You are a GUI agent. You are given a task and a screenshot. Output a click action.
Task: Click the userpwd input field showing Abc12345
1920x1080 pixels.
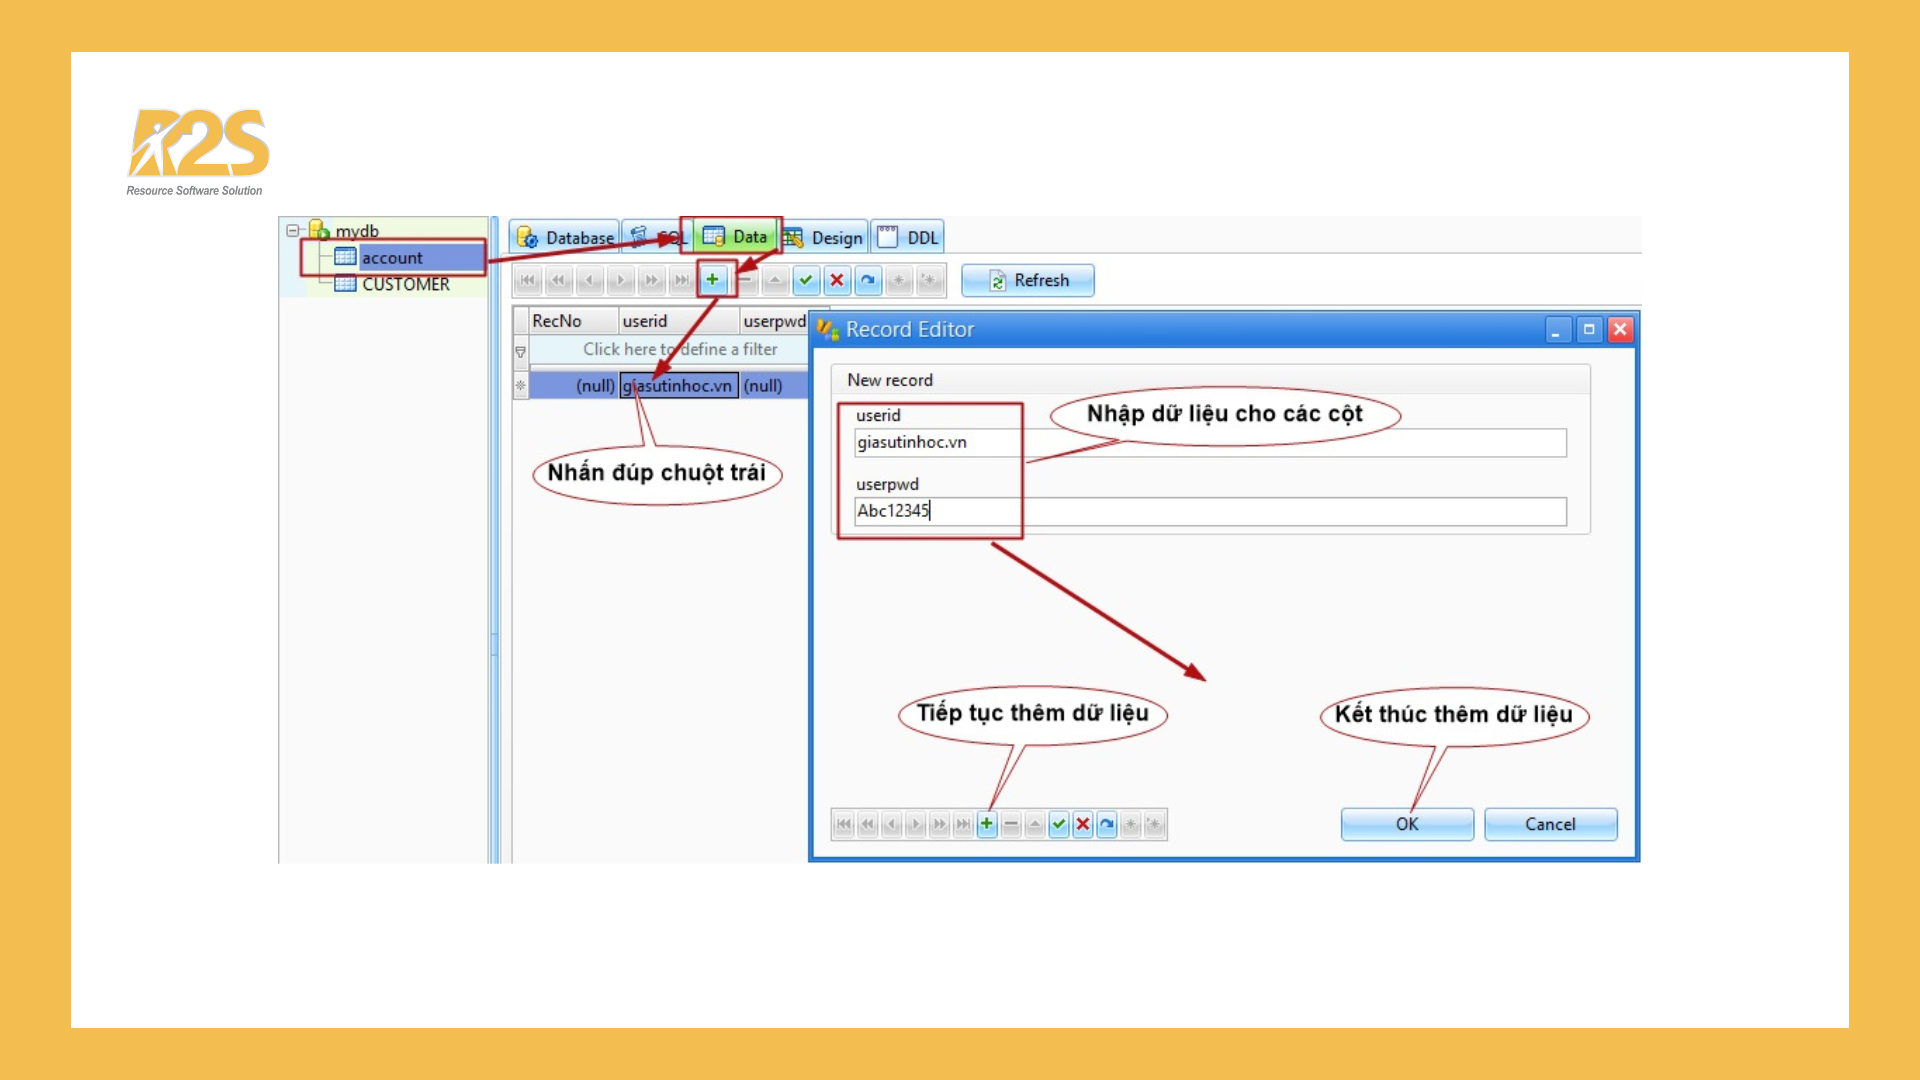click(1100, 511)
